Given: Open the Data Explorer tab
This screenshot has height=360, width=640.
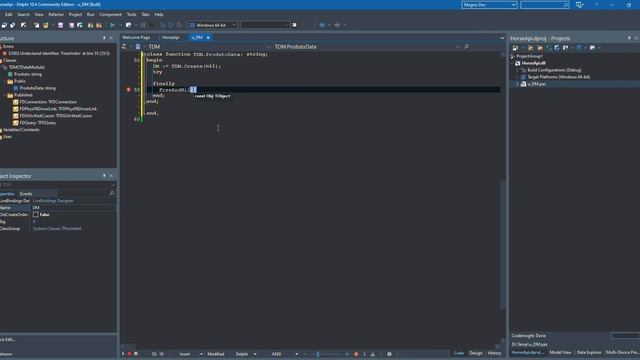Looking at the screenshot, I should 589,352.
